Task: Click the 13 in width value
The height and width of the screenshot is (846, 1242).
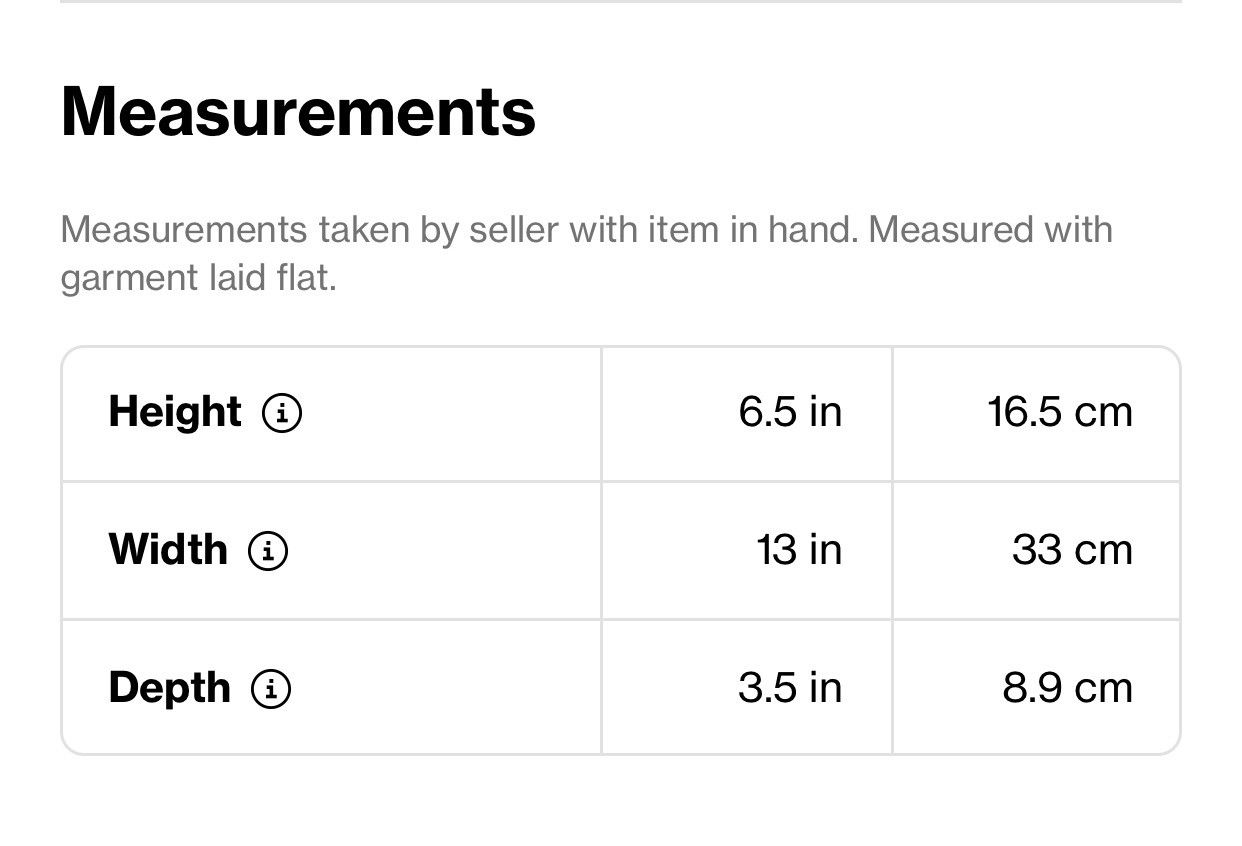Action: tap(799, 550)
